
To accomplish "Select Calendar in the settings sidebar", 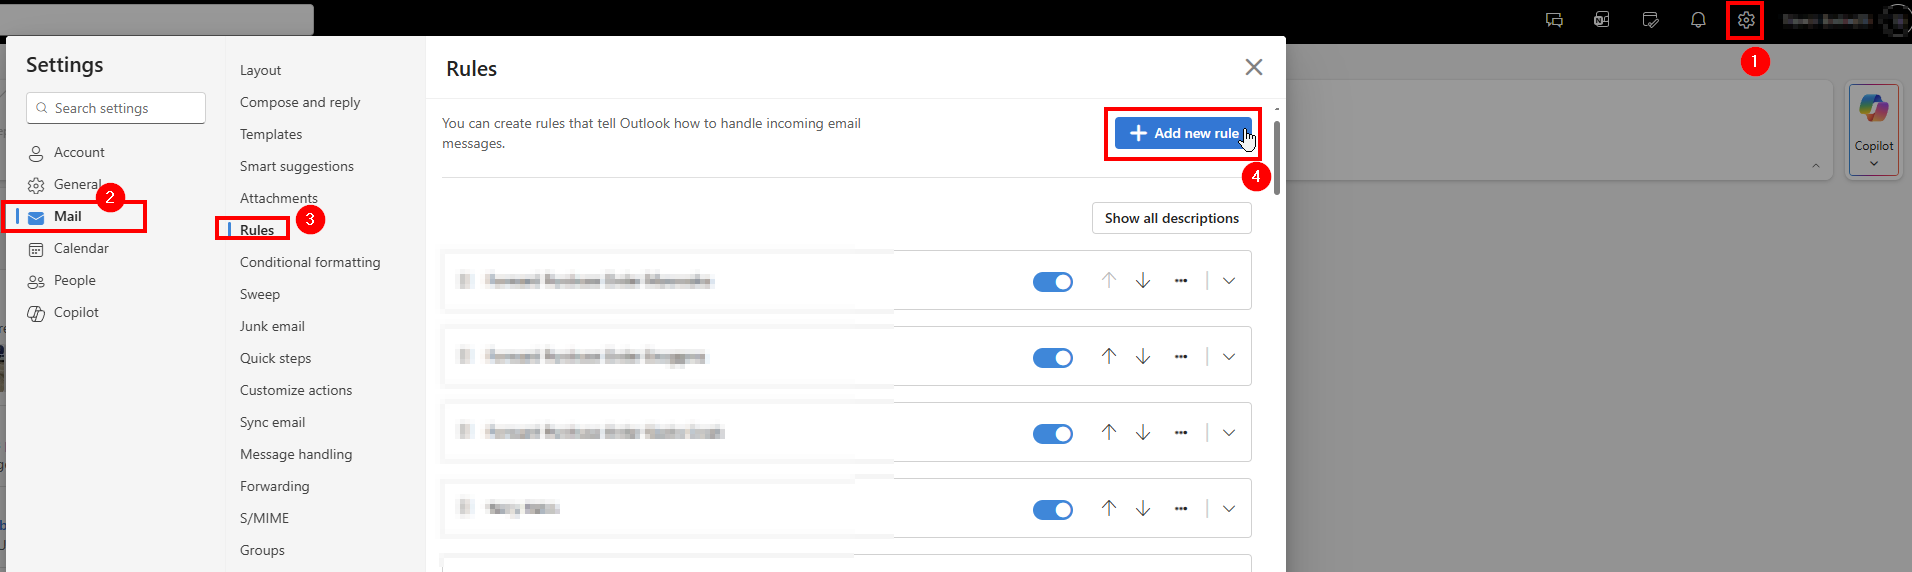I will point(81,248).
